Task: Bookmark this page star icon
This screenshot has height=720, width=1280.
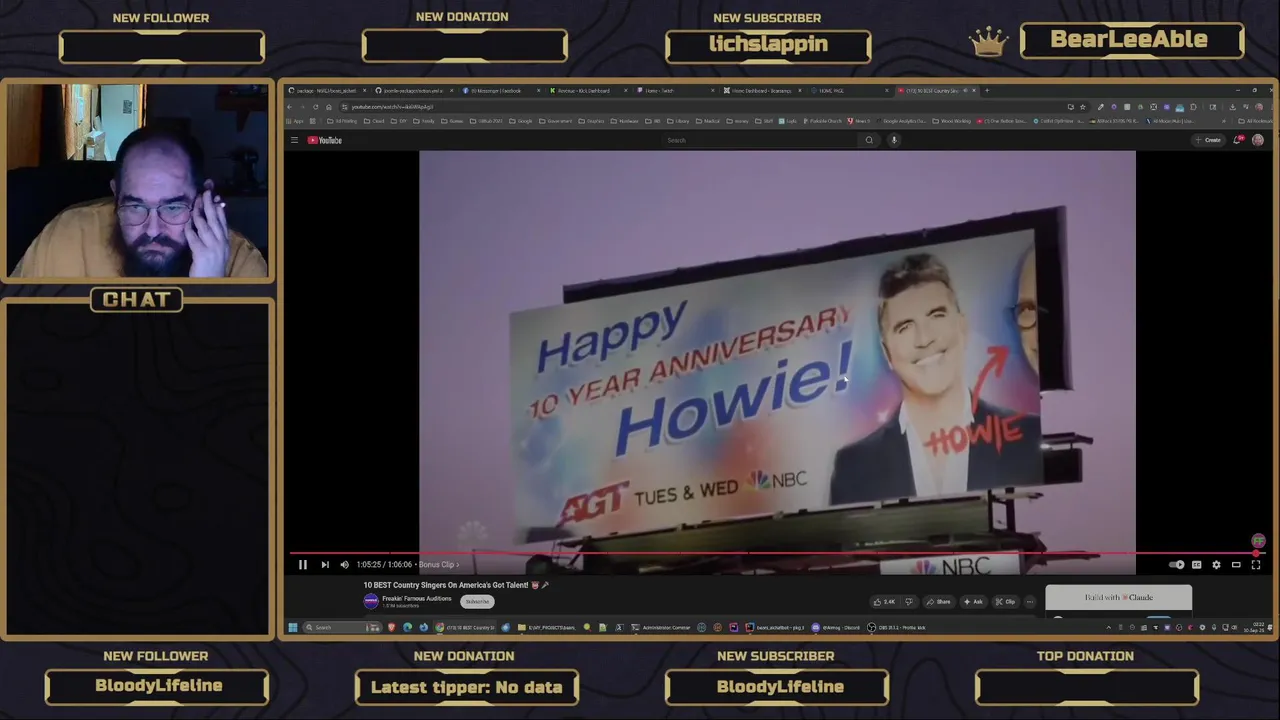Action: click(1083, 107)
